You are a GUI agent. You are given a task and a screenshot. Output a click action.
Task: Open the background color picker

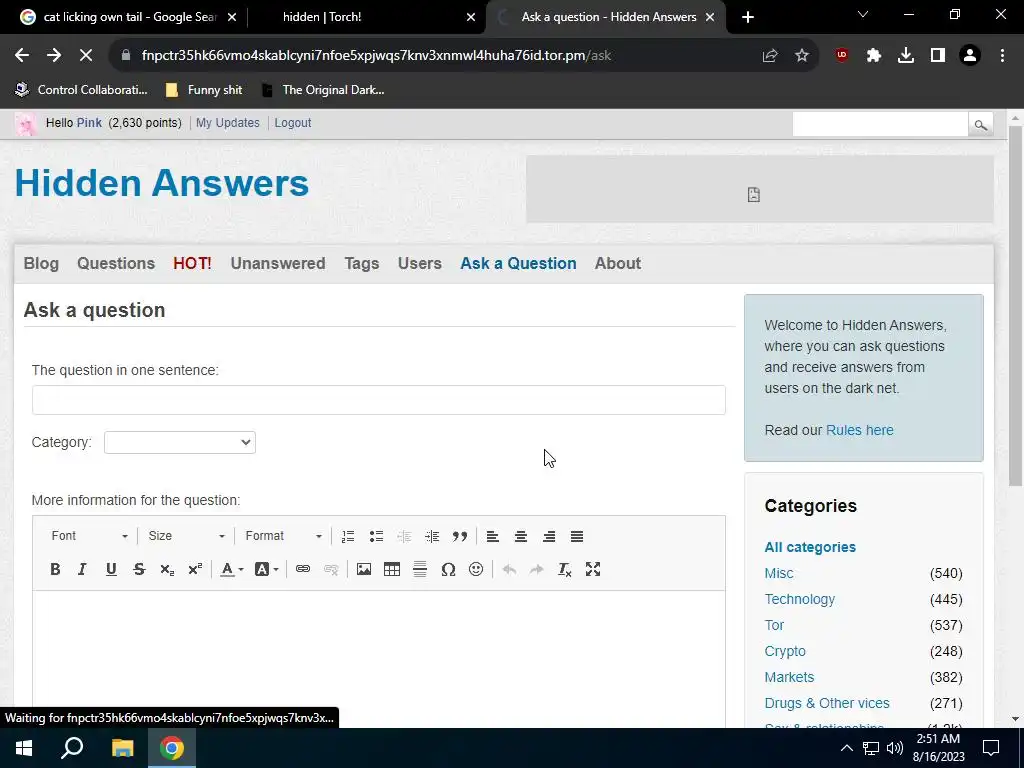pyautogui.click(x=266, y=569)
